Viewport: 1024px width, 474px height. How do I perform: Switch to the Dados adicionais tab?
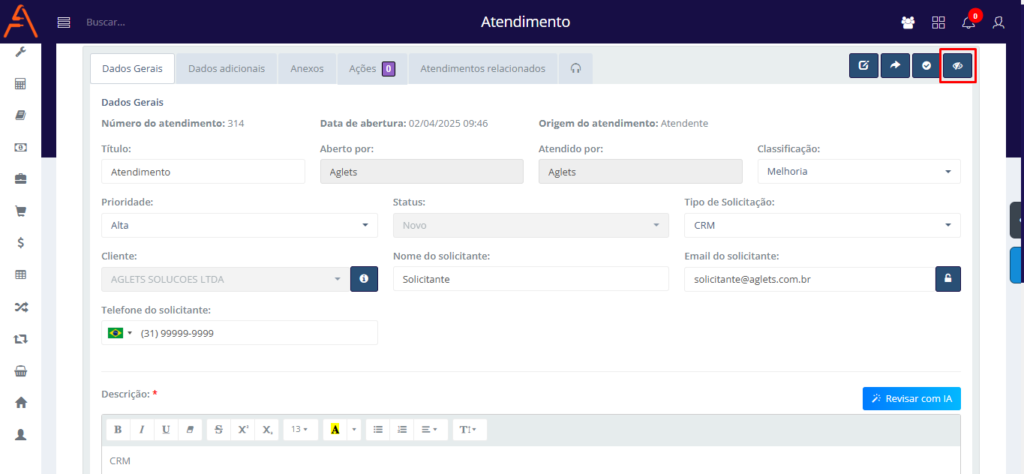226,69
